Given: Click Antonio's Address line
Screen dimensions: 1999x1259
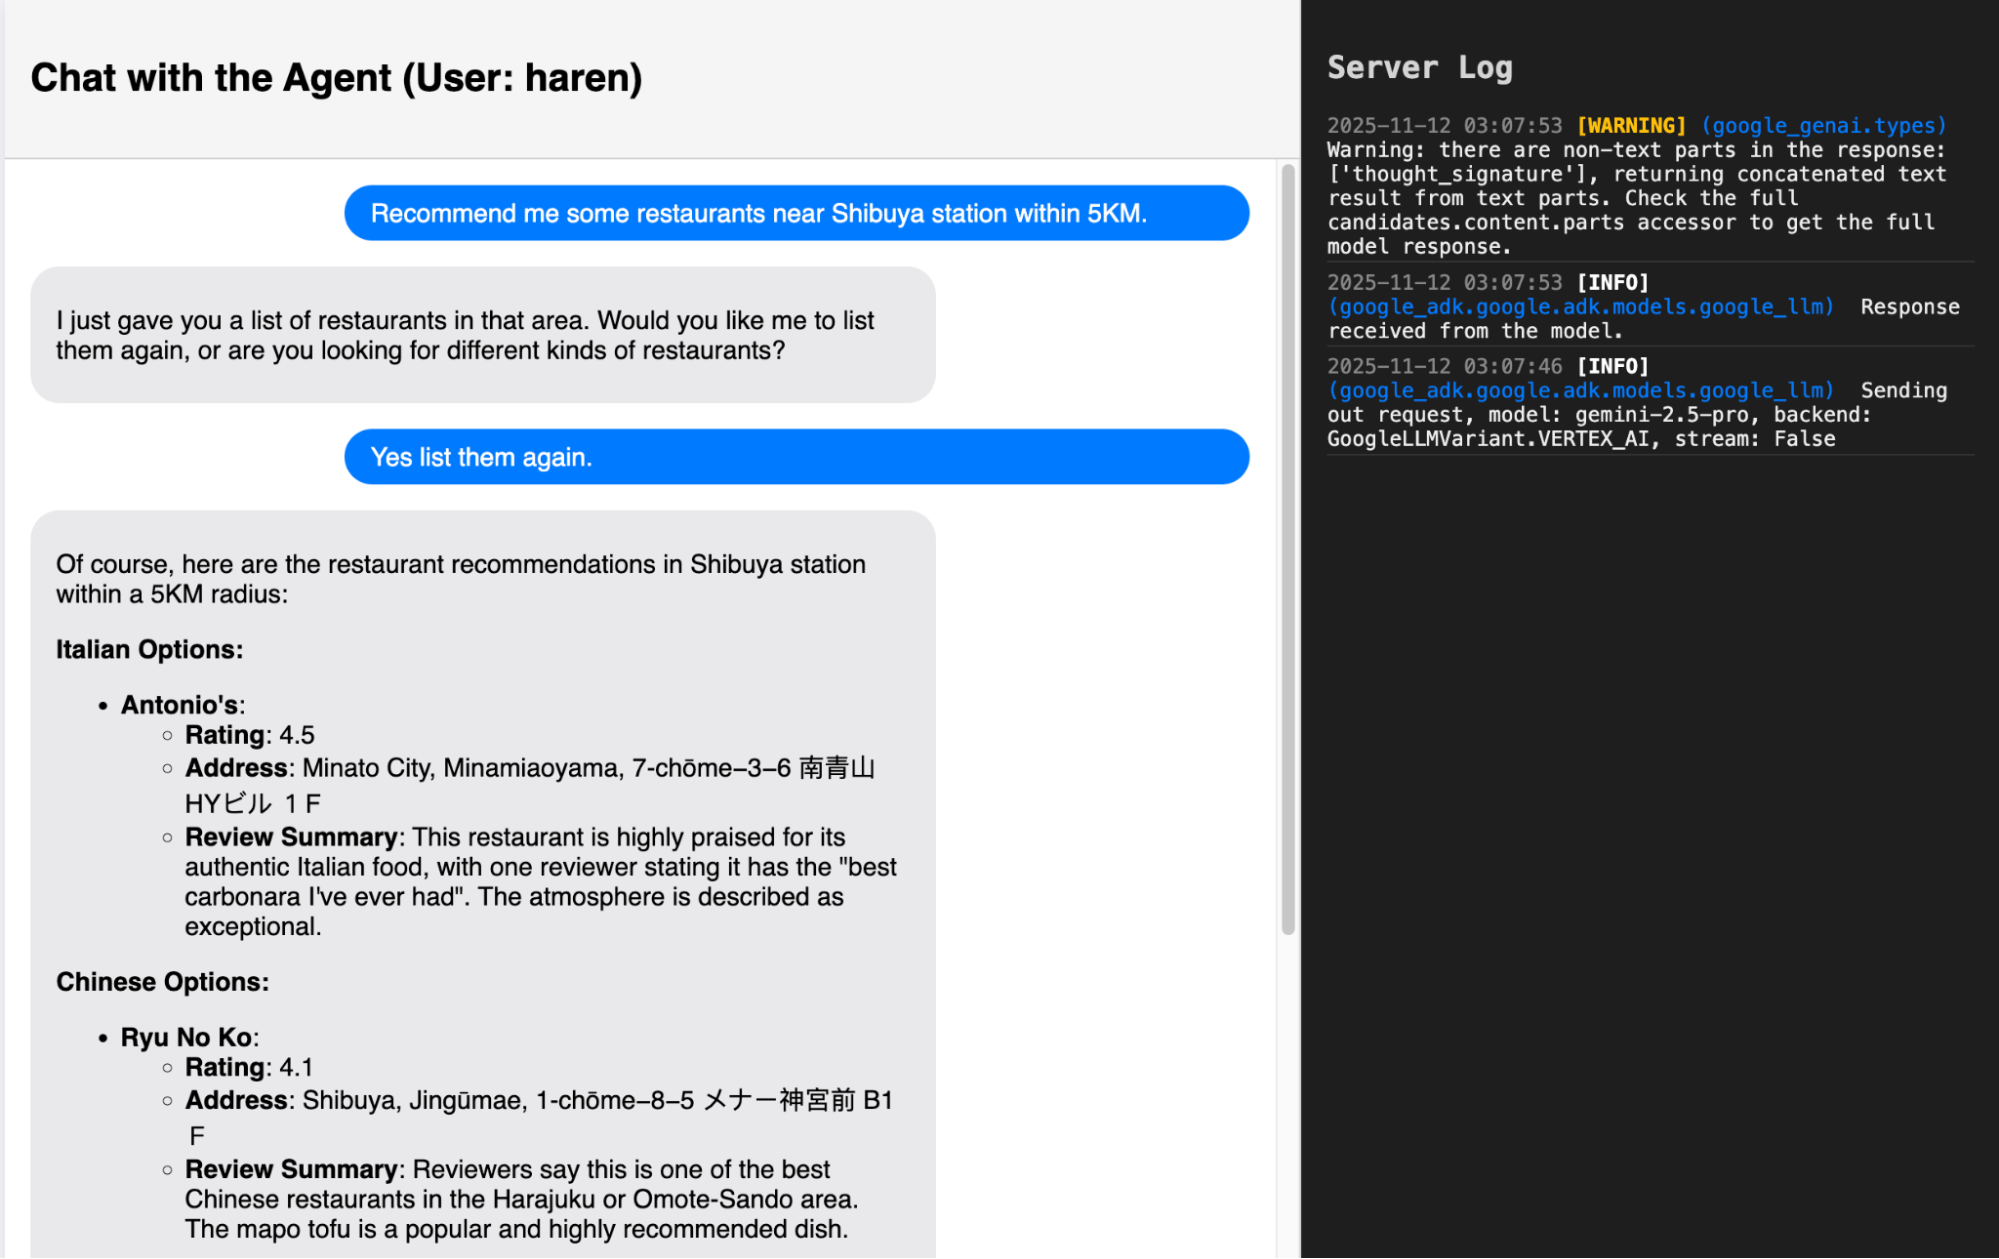Looking at the screenshot, I should [x=530, y=785].
